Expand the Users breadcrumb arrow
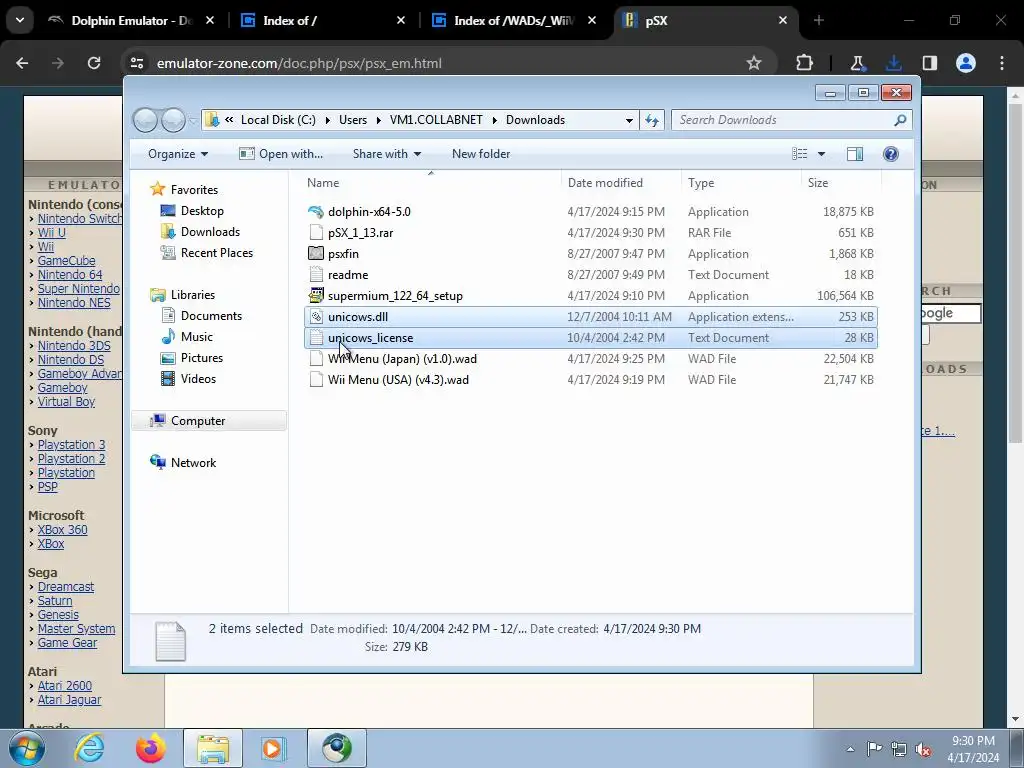The image size is (1024, 768). click(x=378, y=120)
